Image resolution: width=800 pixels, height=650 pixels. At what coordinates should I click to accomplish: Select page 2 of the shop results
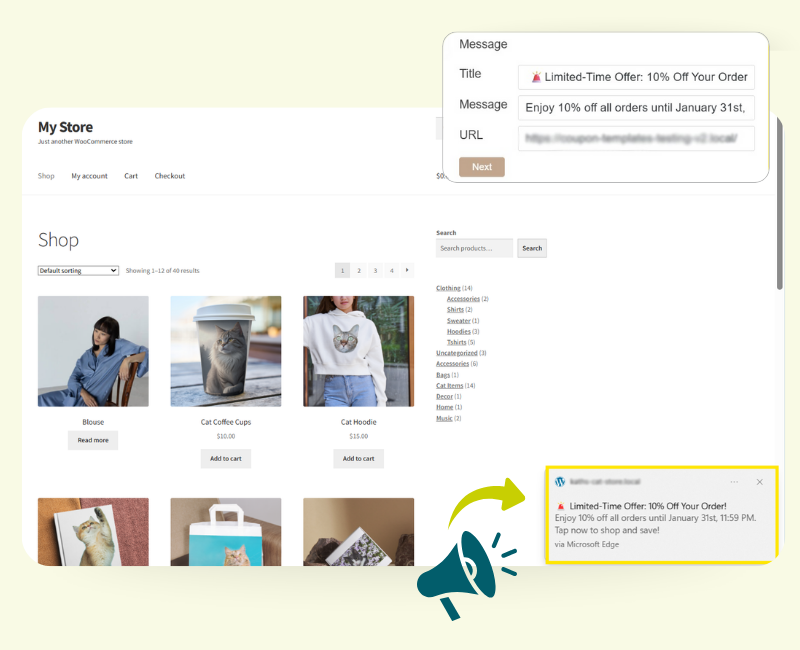tap(358, 270)
